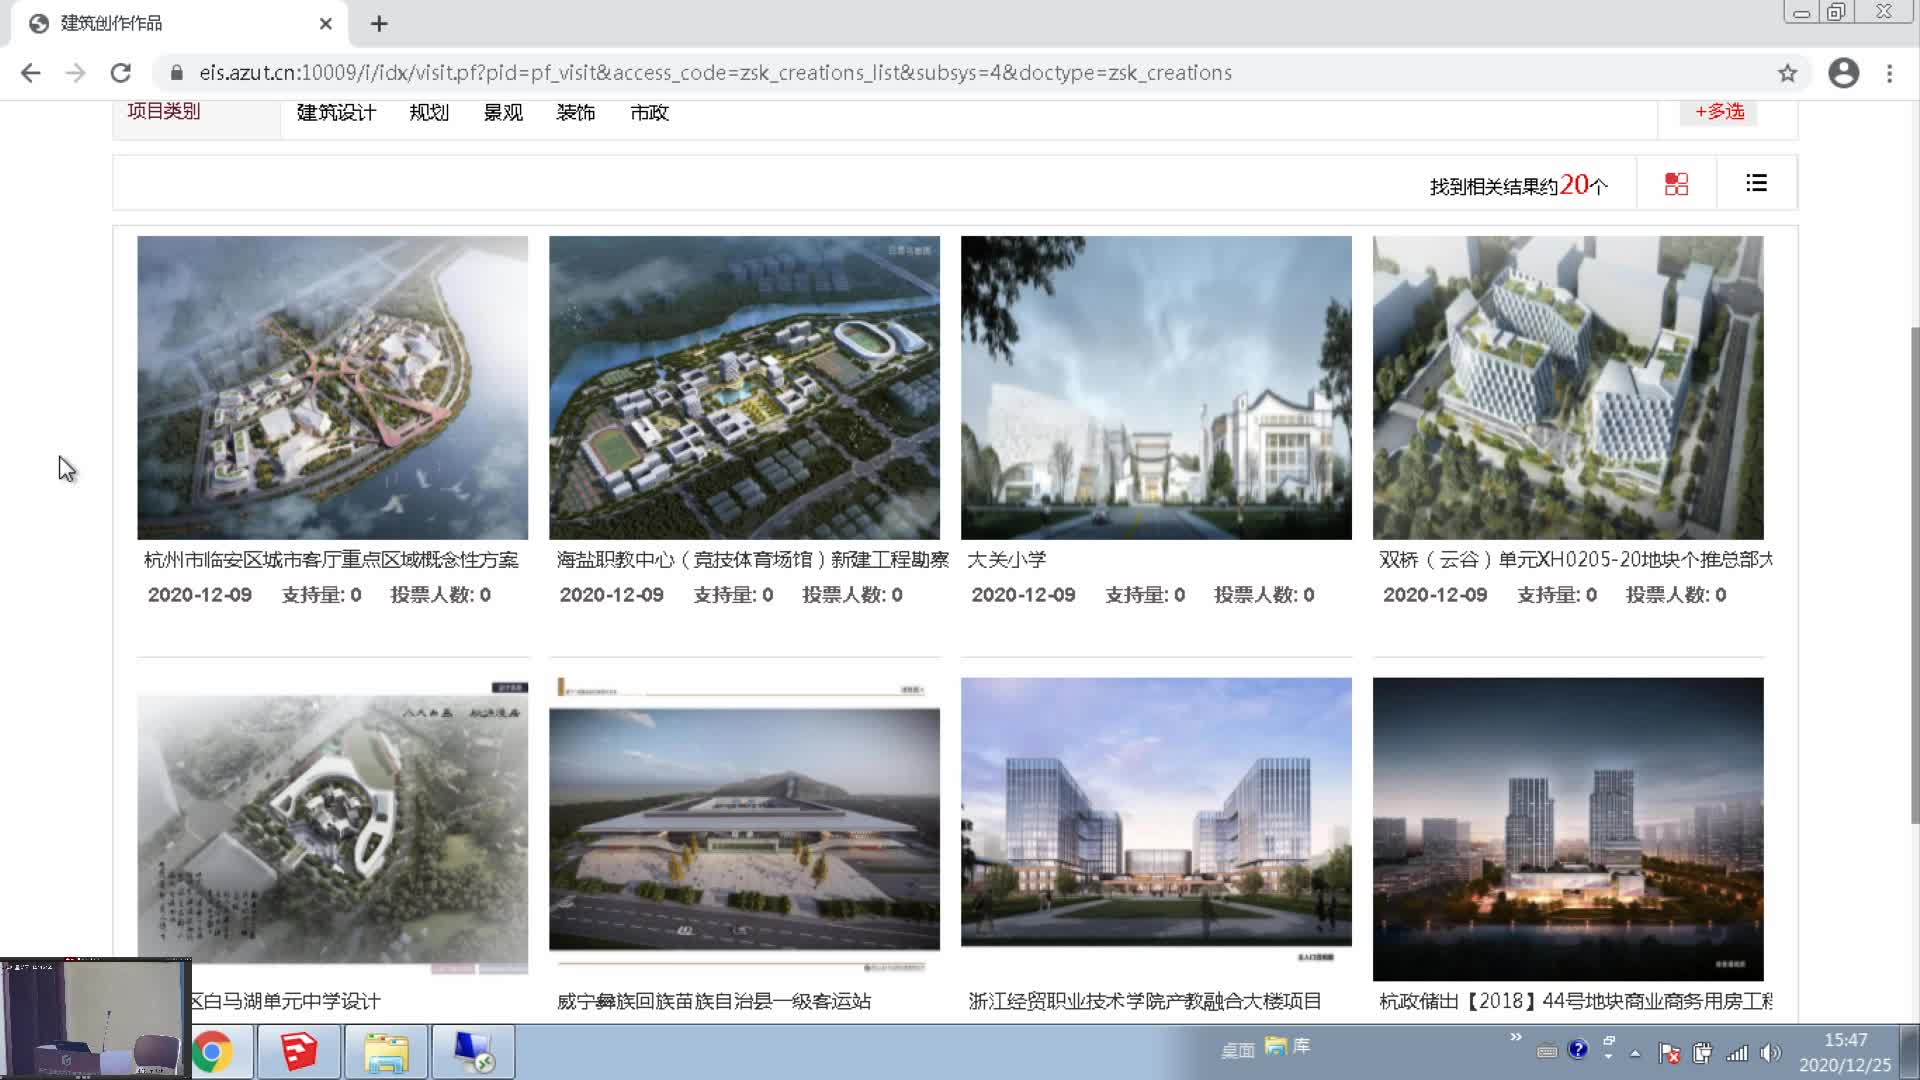Open 海盐职教中心 project thumbnail
Viewport: 1920px width, 1080px height.
[744, 388]
